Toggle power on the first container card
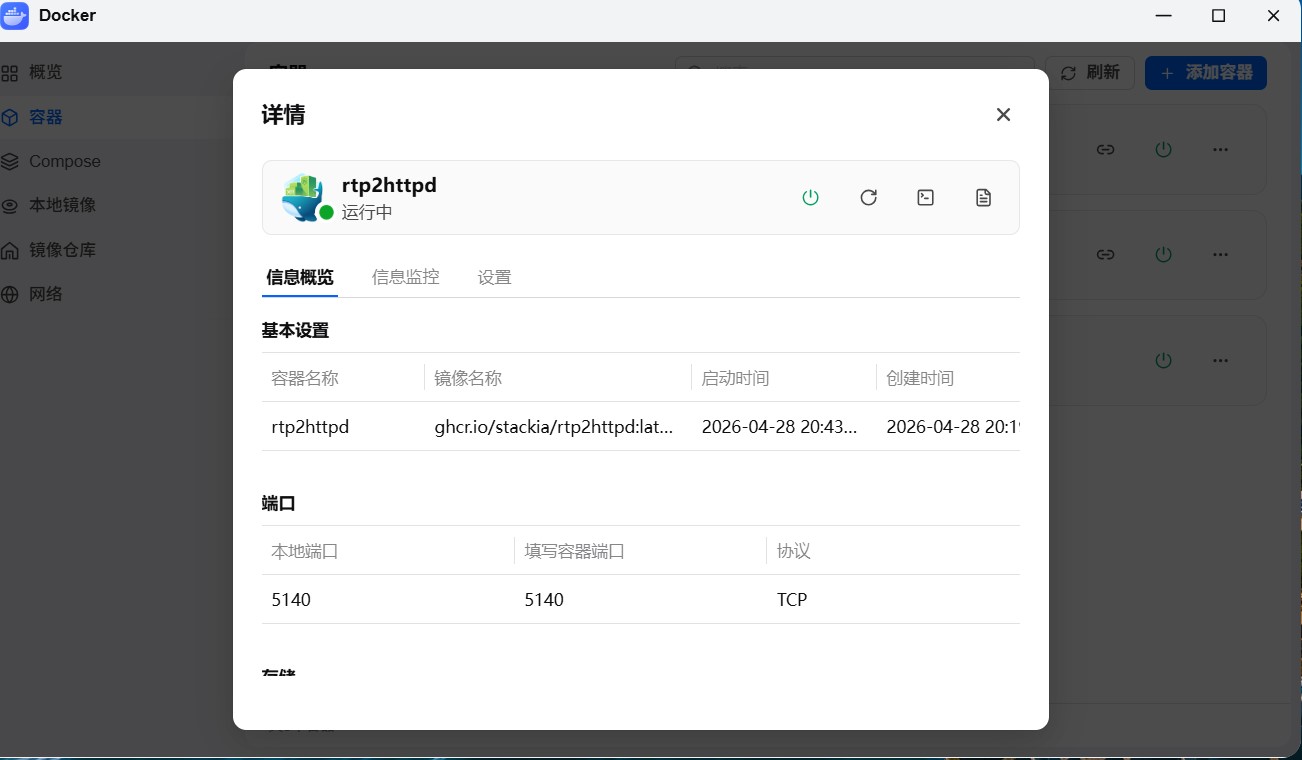Viewport: 1302px width, 760px height. (1163, 149)
